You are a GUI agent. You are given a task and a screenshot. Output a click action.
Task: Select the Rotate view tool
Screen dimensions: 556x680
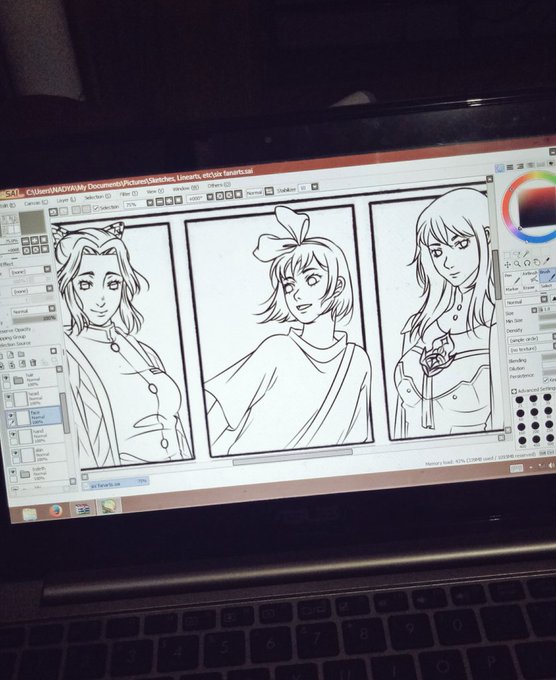[527, 263]
